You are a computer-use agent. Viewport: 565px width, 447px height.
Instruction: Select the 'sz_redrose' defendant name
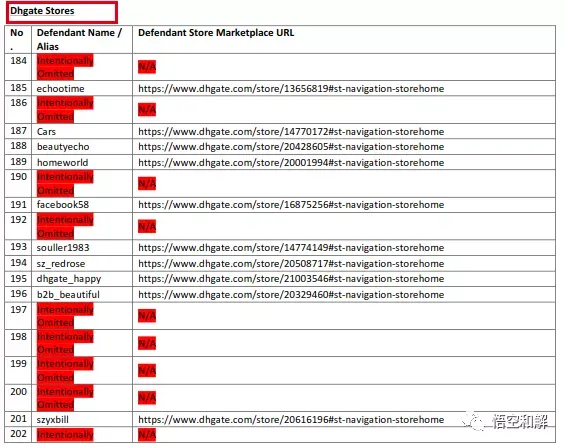pos(61,264)
